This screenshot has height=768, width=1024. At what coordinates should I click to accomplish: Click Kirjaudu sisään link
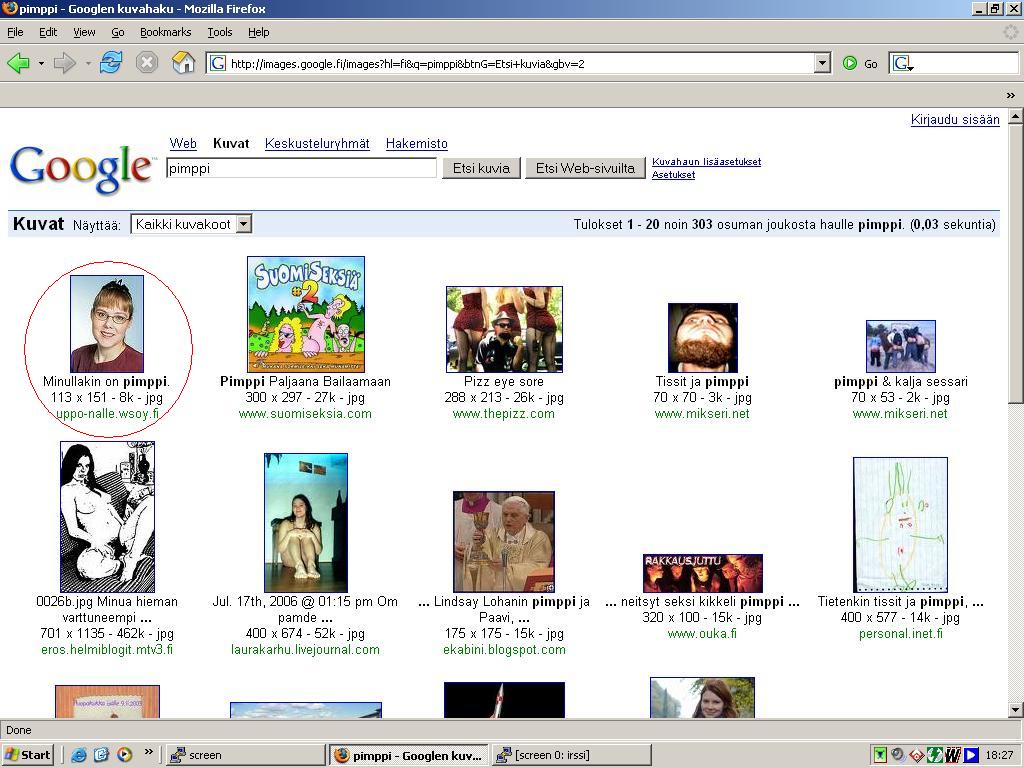(x=955, y=120)
